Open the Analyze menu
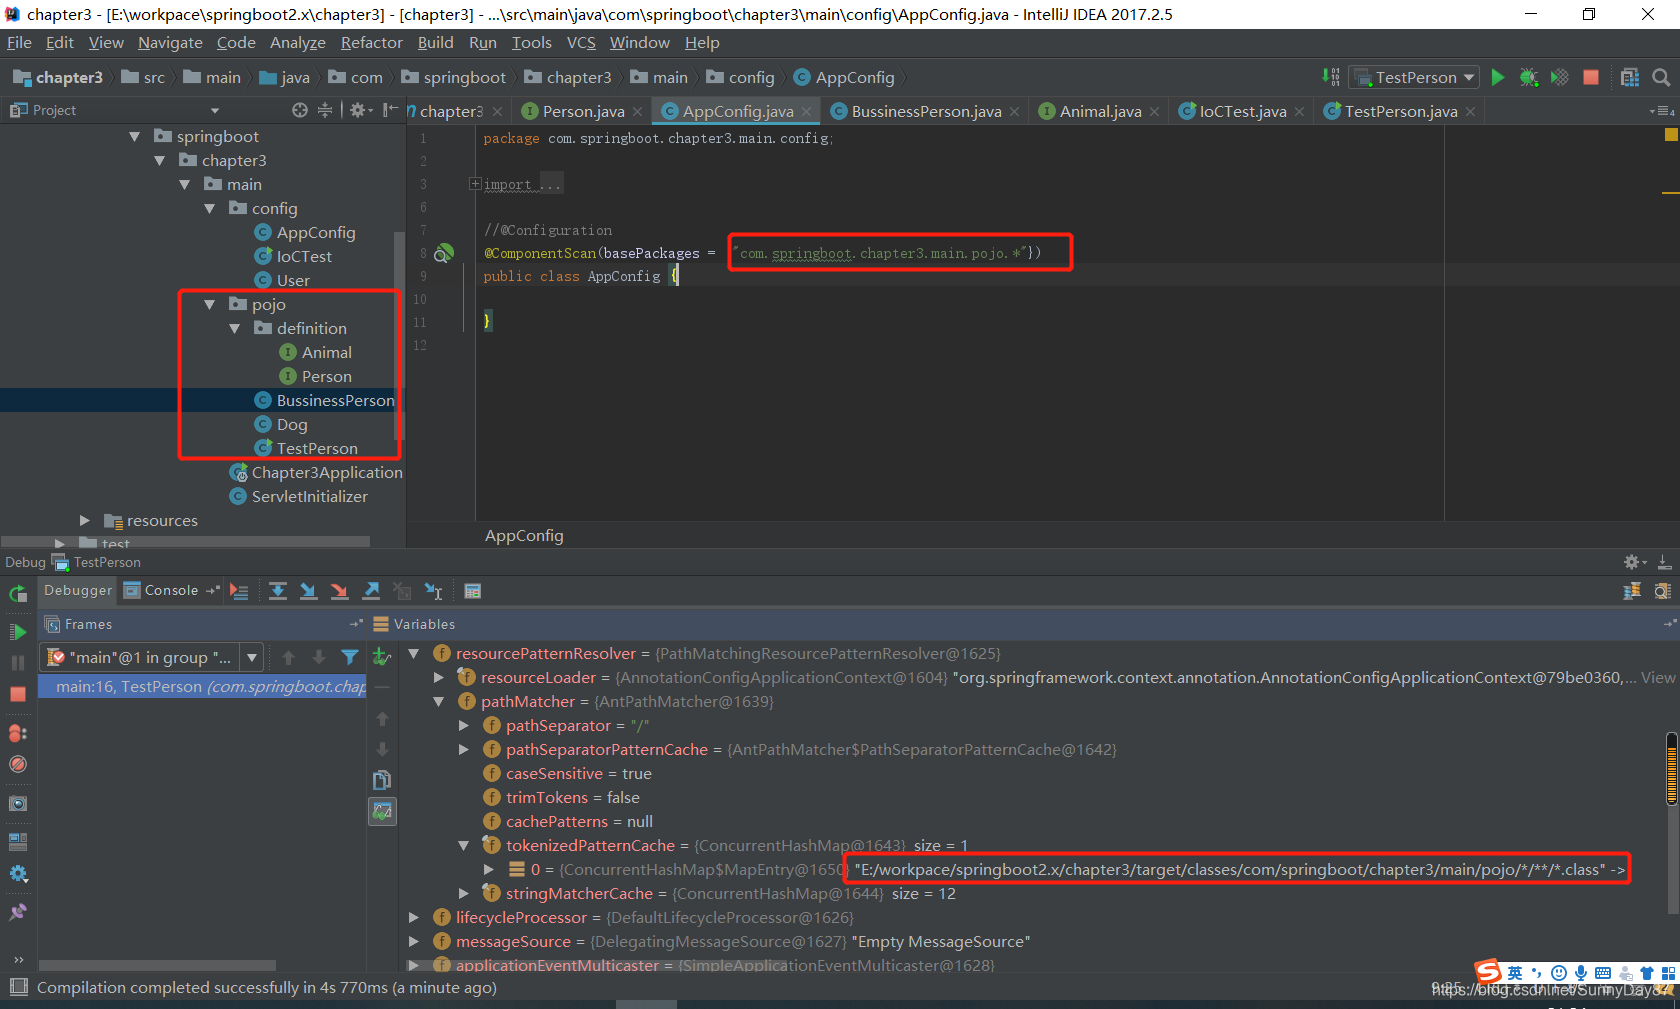1680x1009 pixels. click(x=298, y=43)
